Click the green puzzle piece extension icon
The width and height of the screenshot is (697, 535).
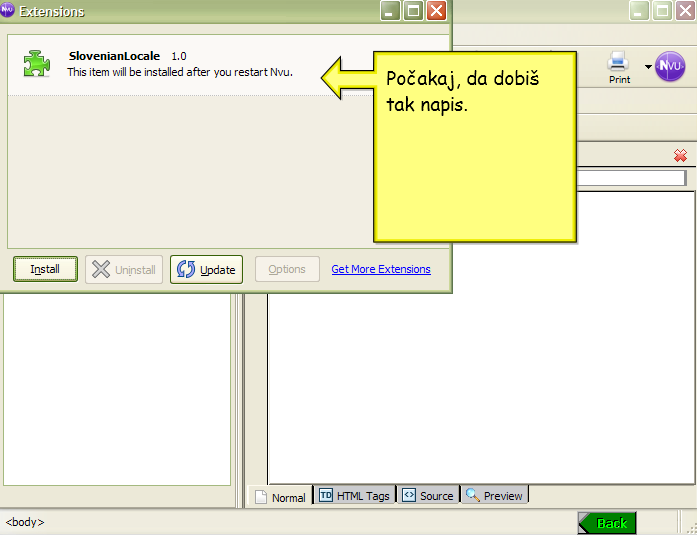37,65
